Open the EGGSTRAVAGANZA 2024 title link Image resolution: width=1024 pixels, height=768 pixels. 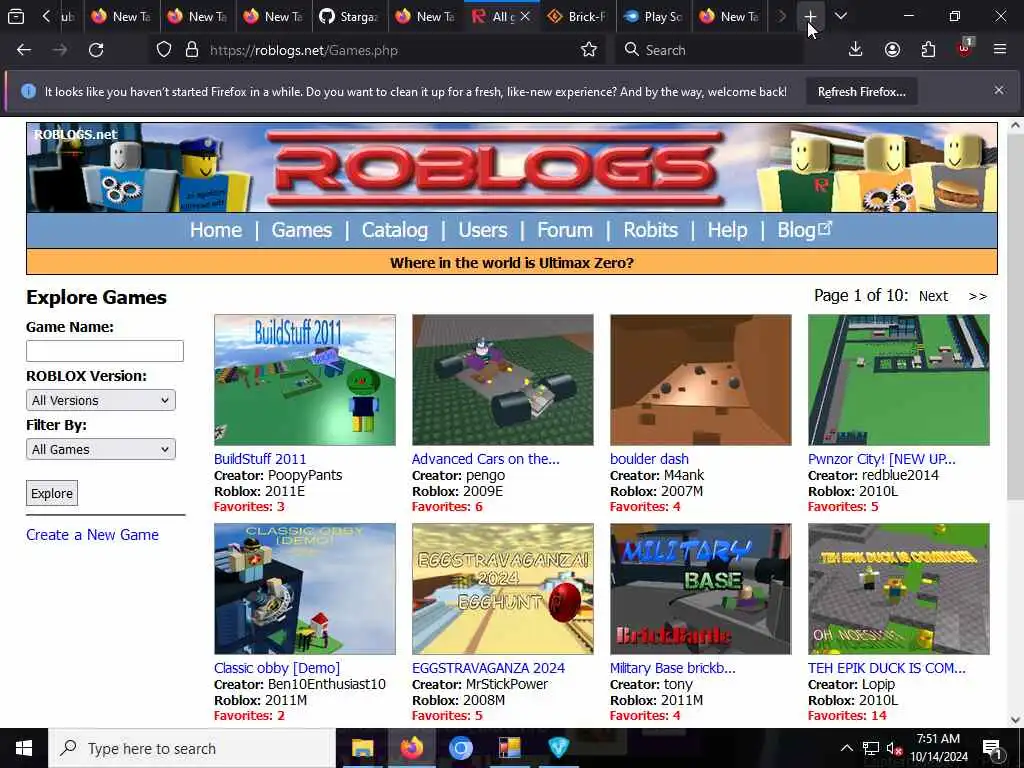tap(488, 667)
